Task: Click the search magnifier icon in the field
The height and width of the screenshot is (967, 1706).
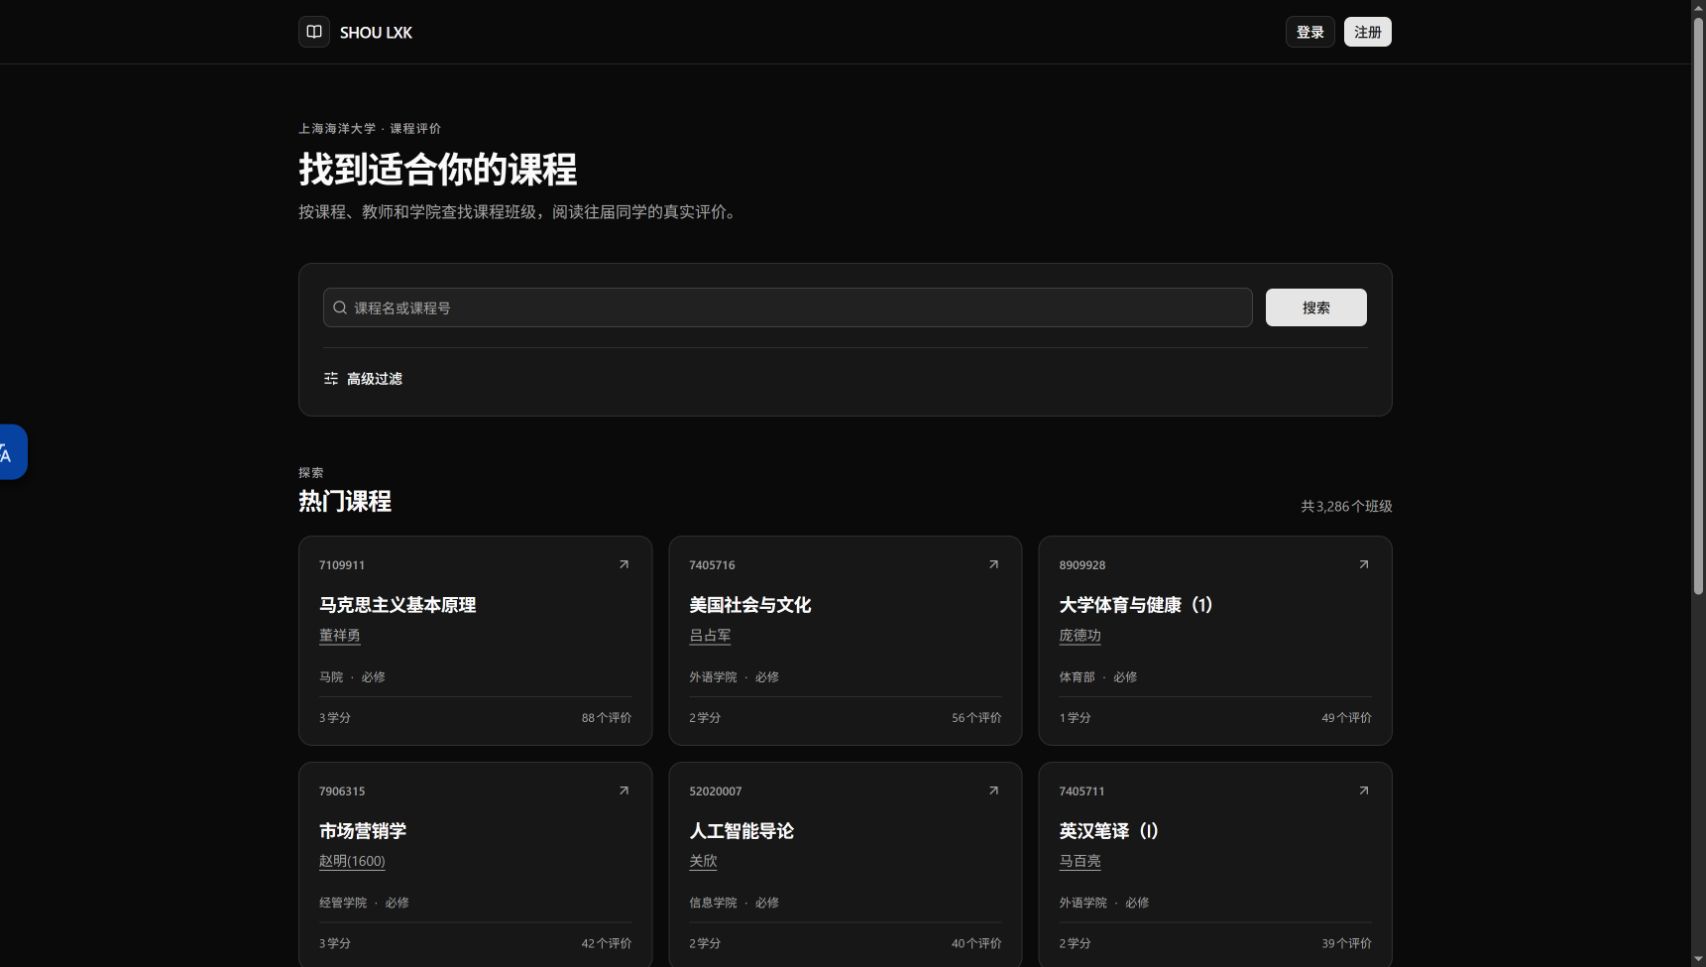Action: [340, 308]
